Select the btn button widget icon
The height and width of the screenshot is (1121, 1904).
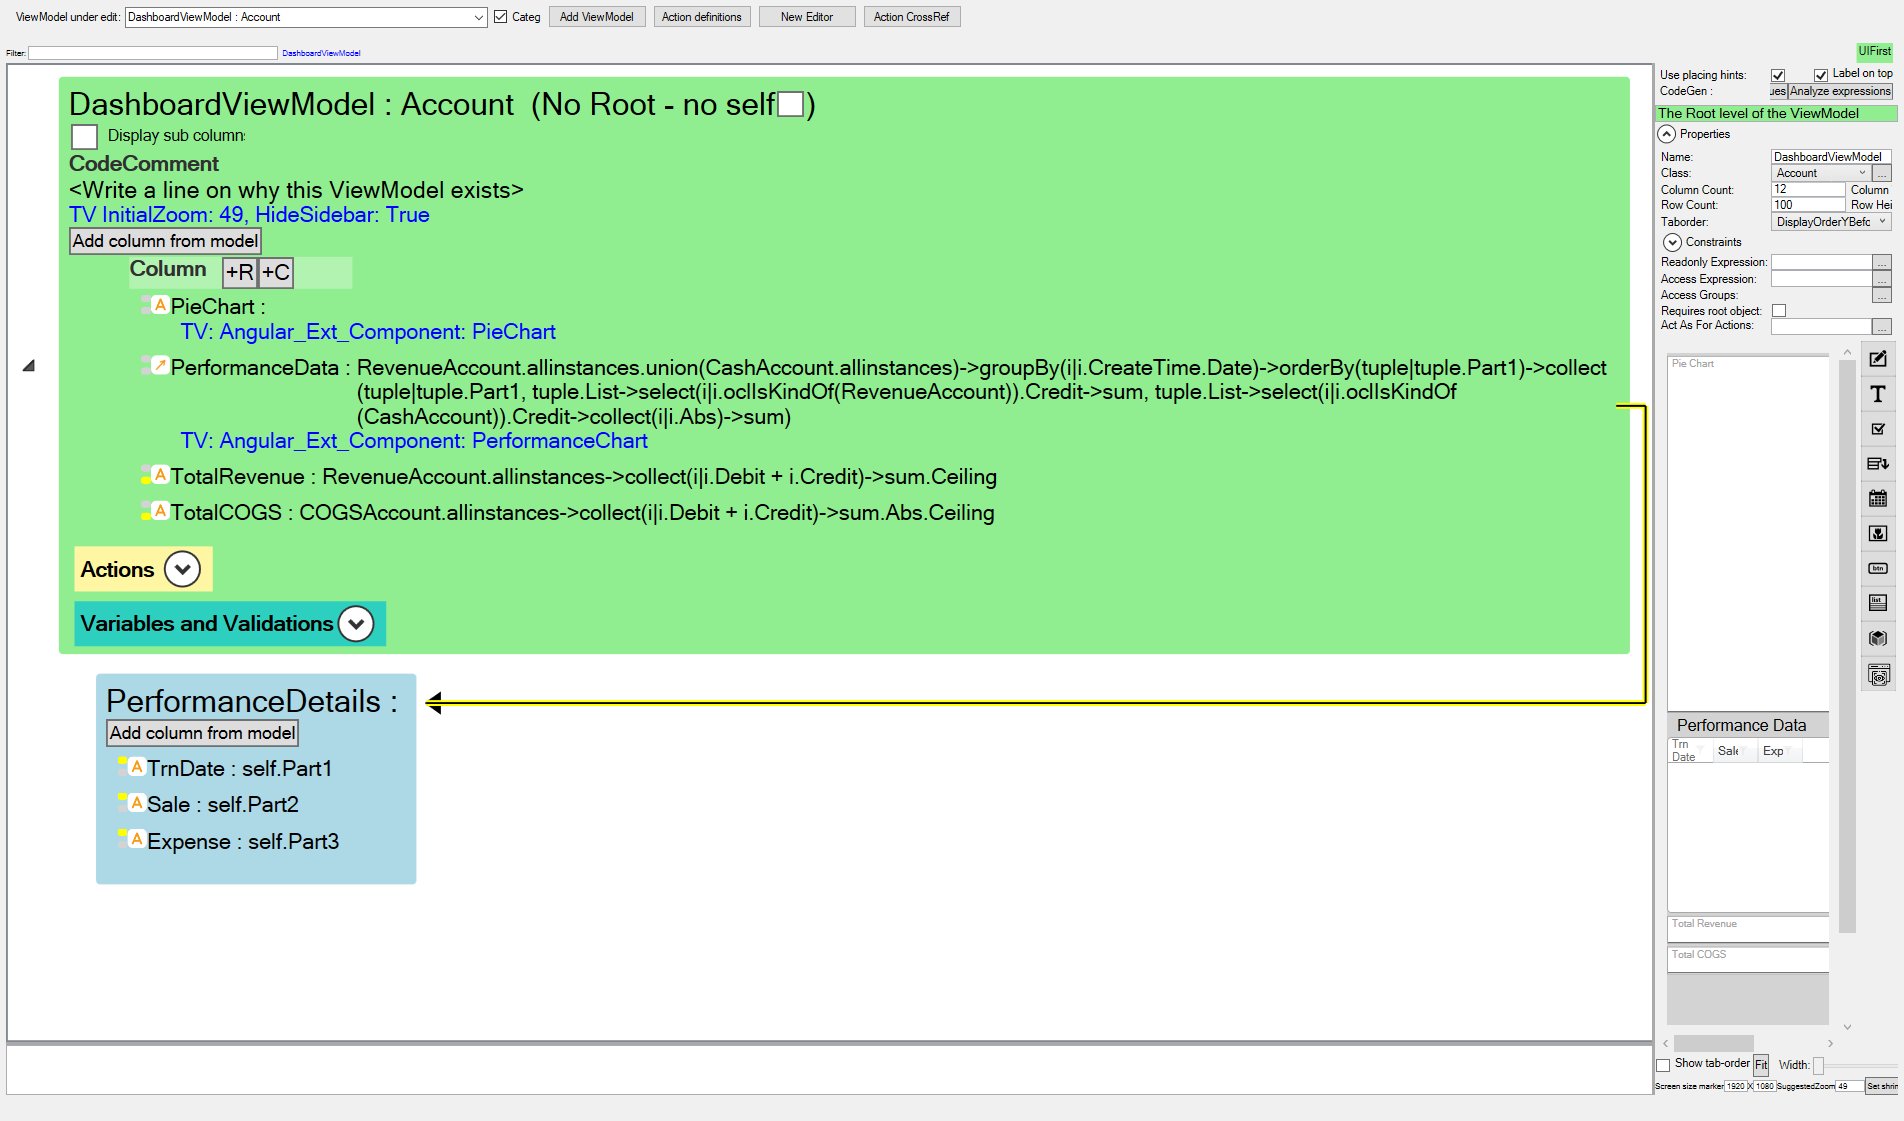1878,568
